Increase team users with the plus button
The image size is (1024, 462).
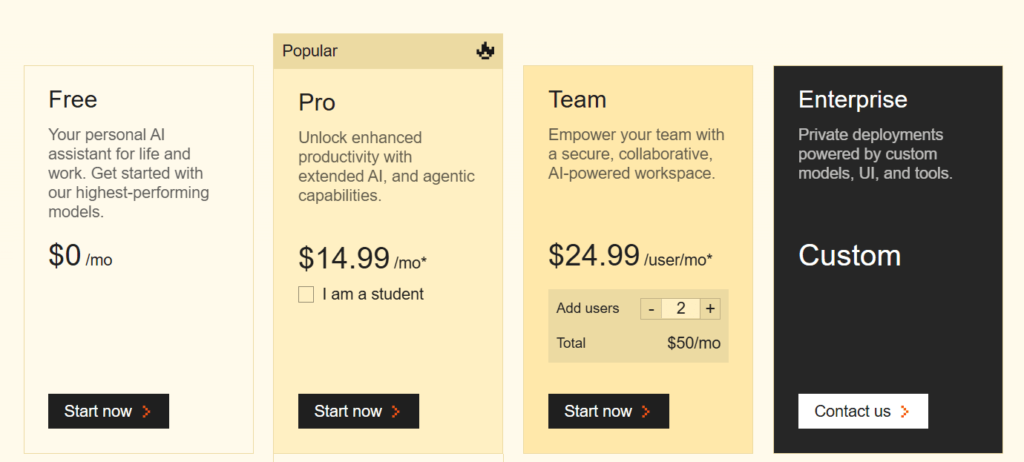point(711,309)
